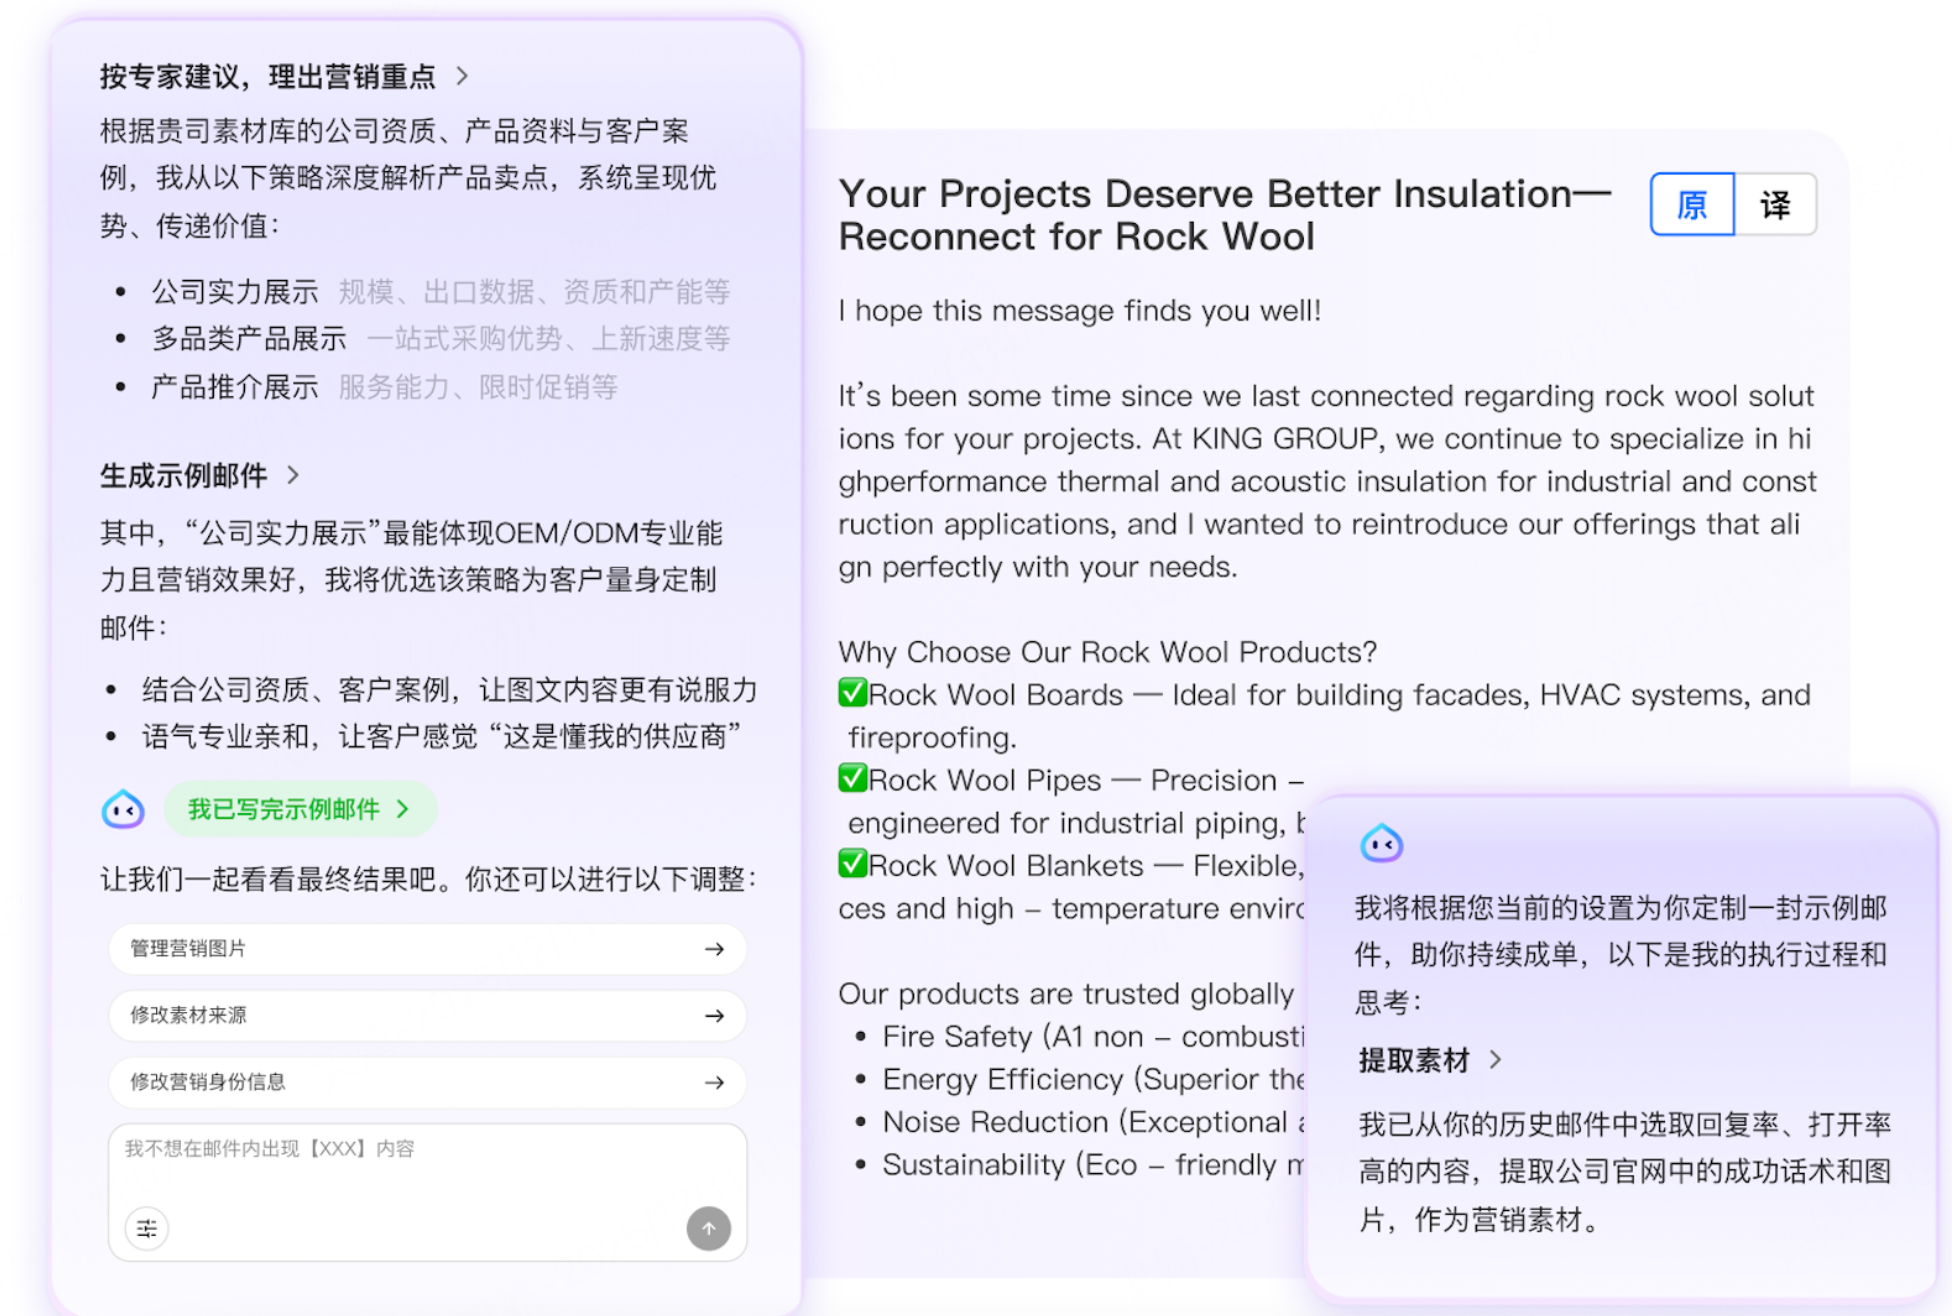1952x1316 pixels.
Task: Click arrow on 修改素材来源 row
Action: 714,1016
